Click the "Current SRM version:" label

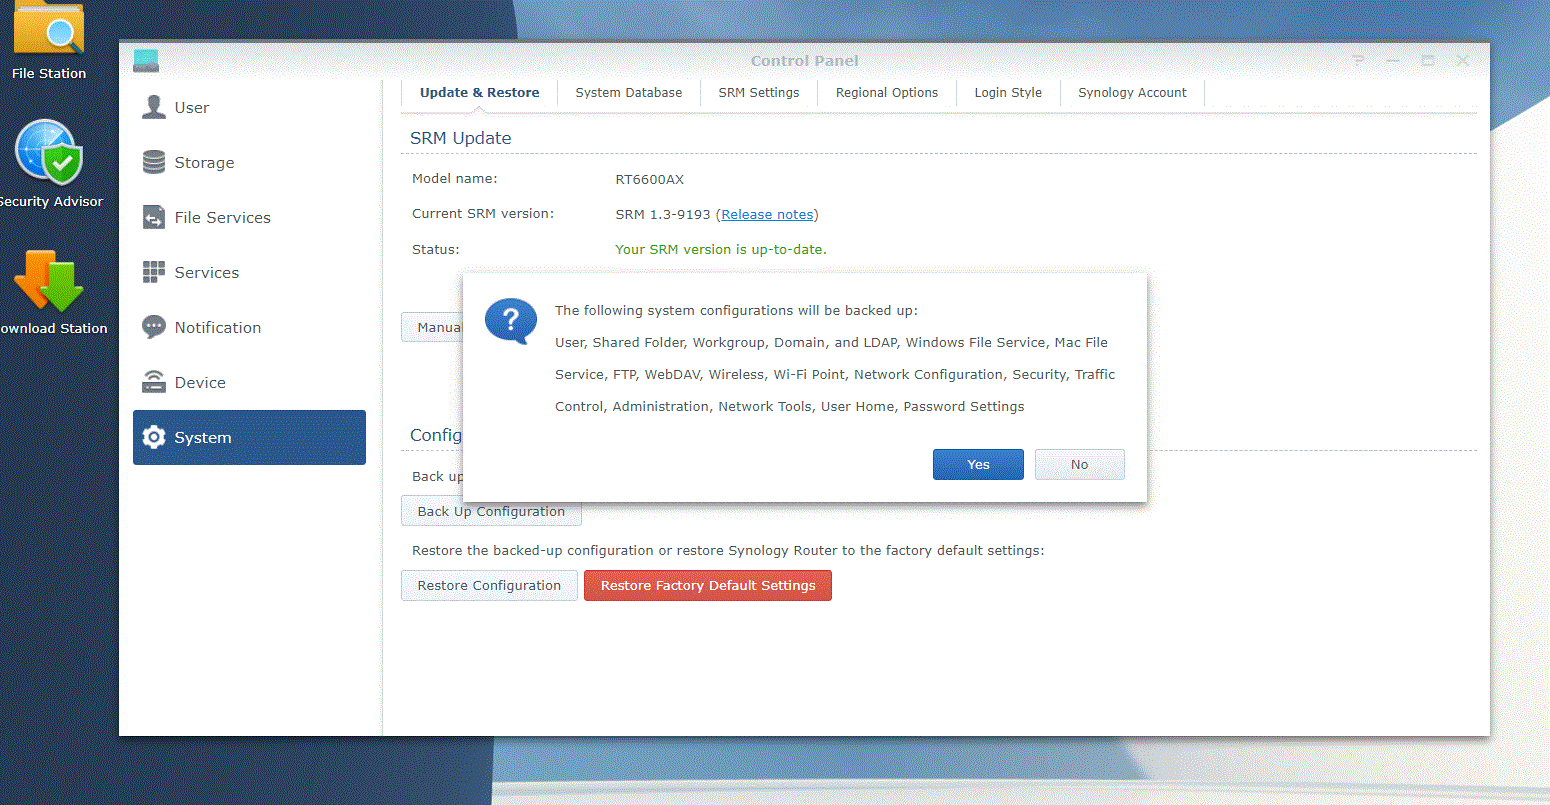tap(483, 214)
